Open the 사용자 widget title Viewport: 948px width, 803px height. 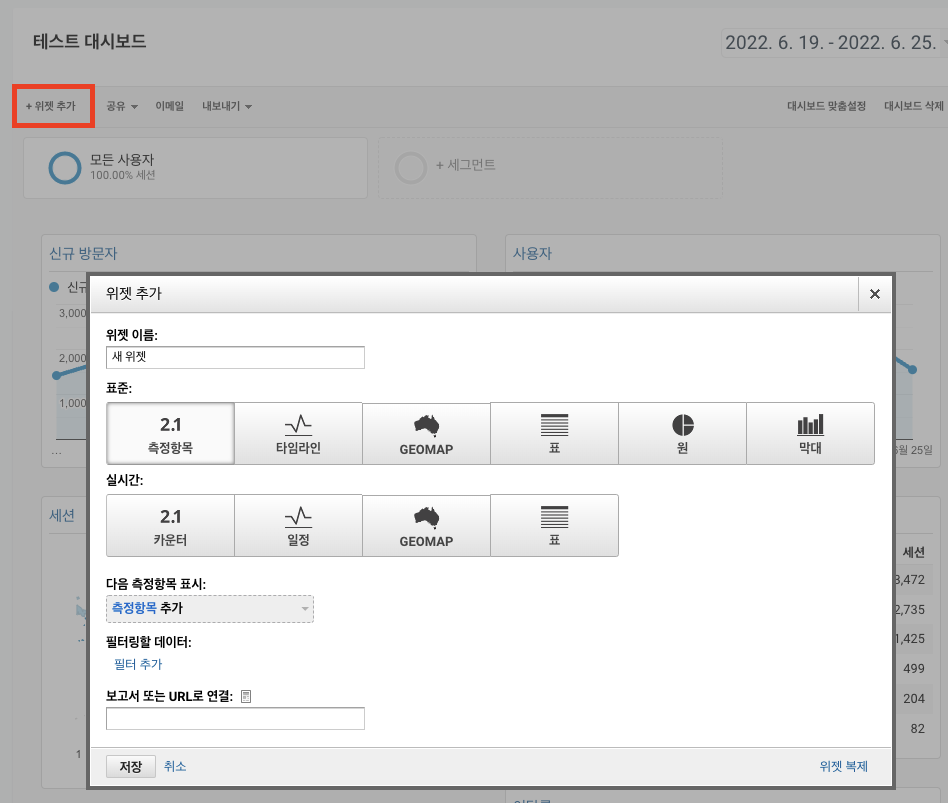(533, 253)
